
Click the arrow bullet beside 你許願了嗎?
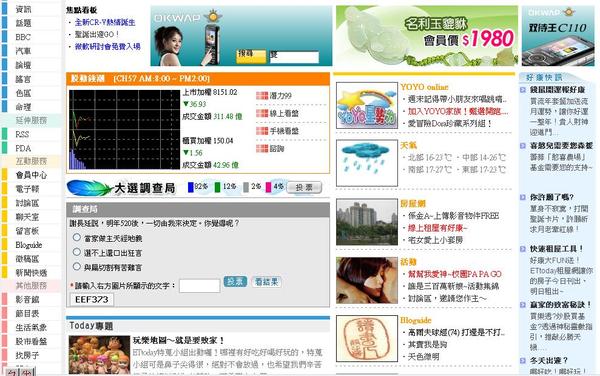(523, 197)
